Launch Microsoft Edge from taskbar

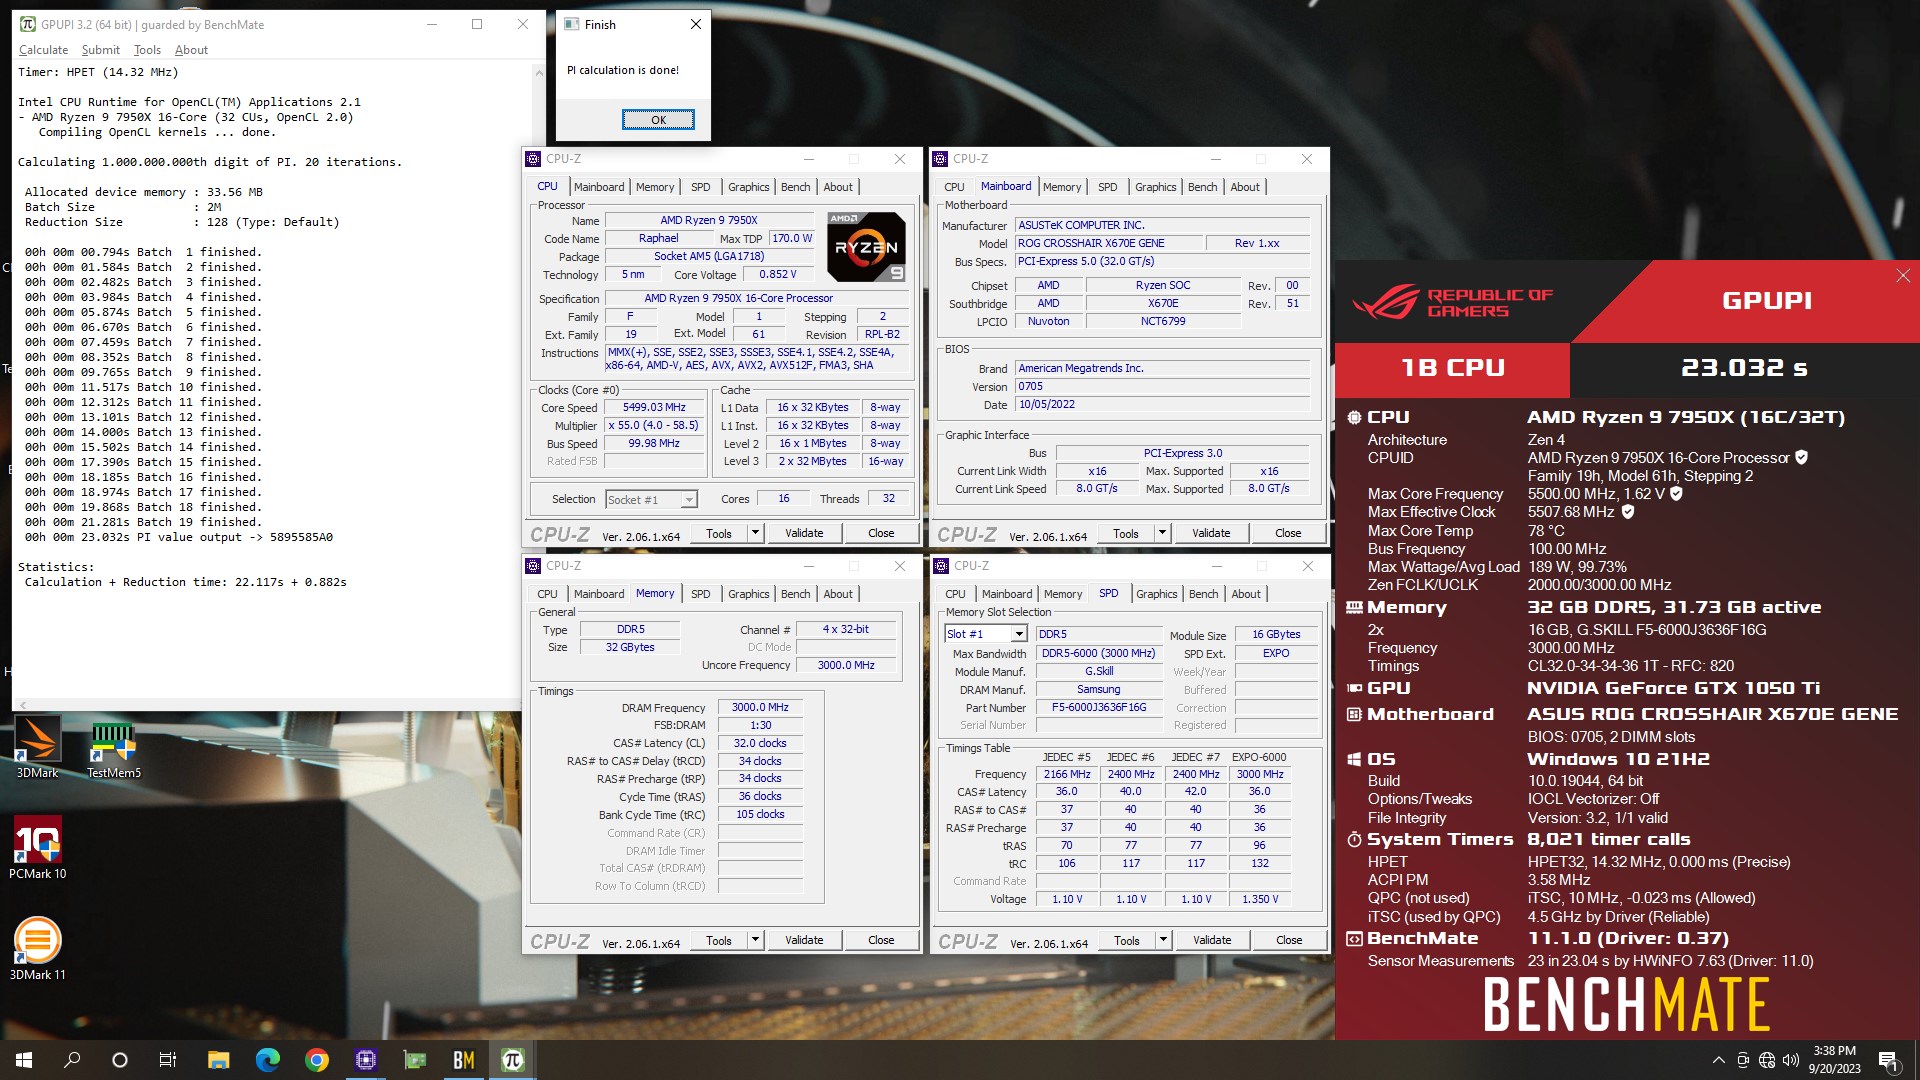267,1060
